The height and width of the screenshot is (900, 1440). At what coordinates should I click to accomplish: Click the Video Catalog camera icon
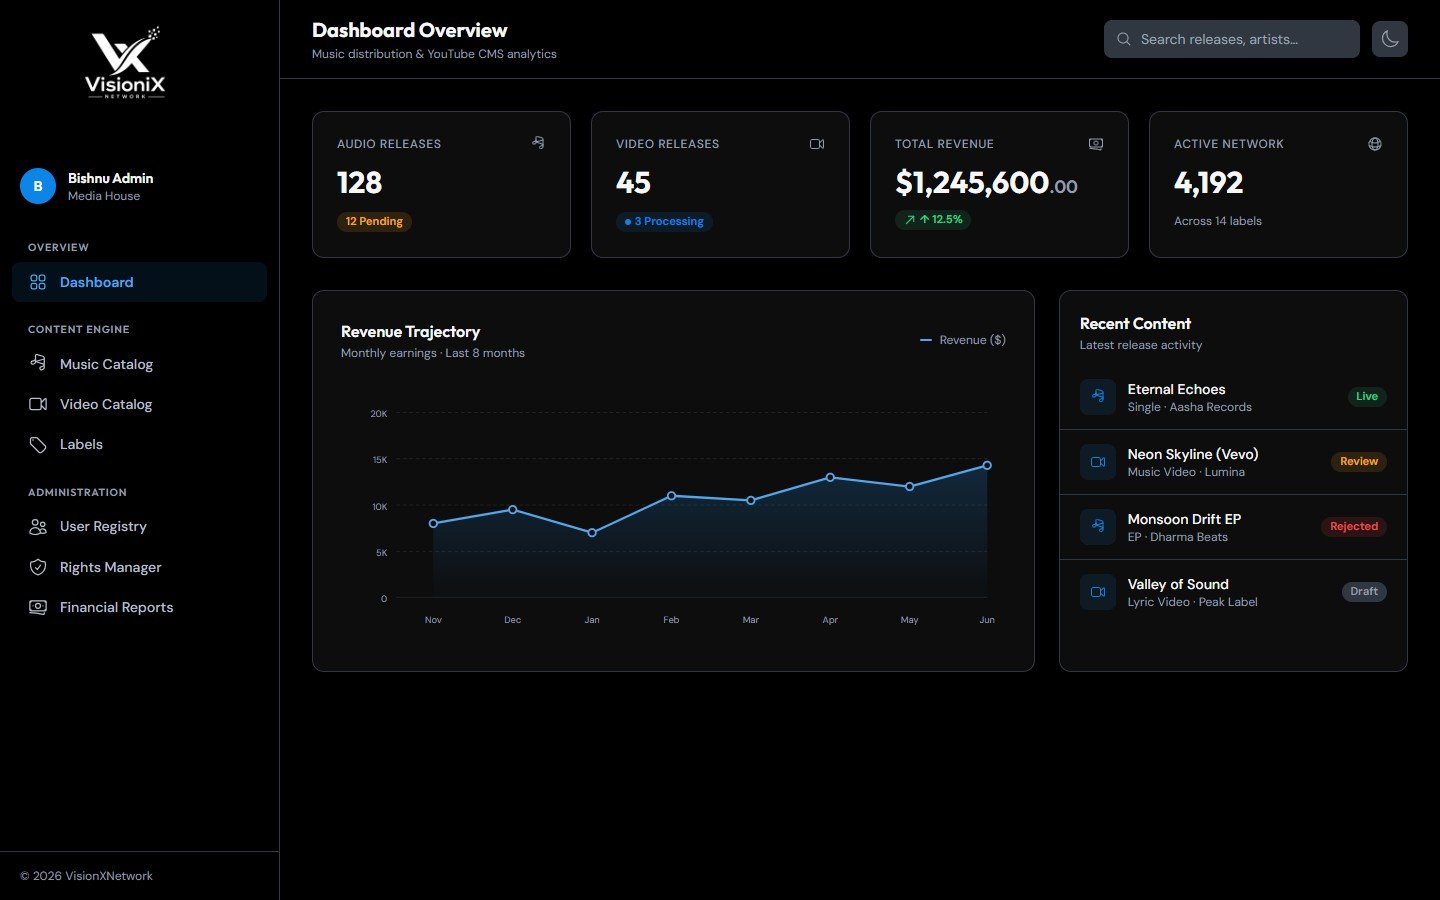38,404
